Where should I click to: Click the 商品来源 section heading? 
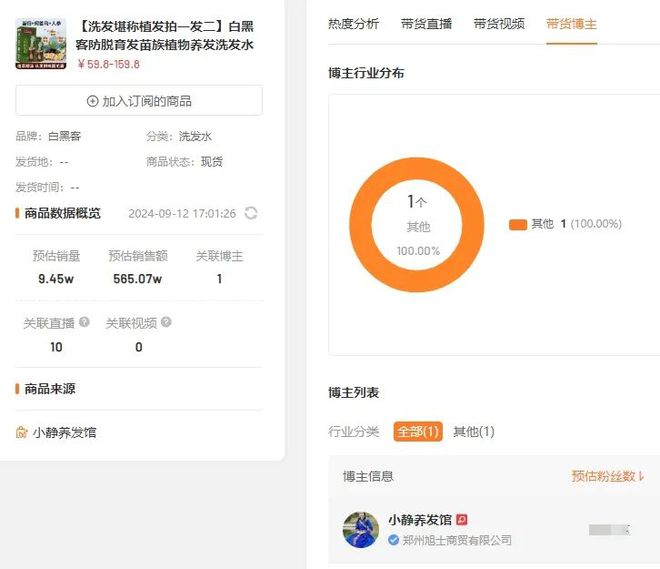[x=50, y=388]
